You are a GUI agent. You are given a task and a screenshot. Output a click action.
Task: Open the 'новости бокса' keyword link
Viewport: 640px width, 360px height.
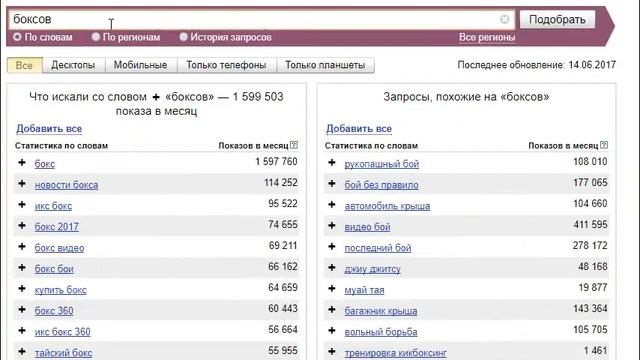(67, 185)
